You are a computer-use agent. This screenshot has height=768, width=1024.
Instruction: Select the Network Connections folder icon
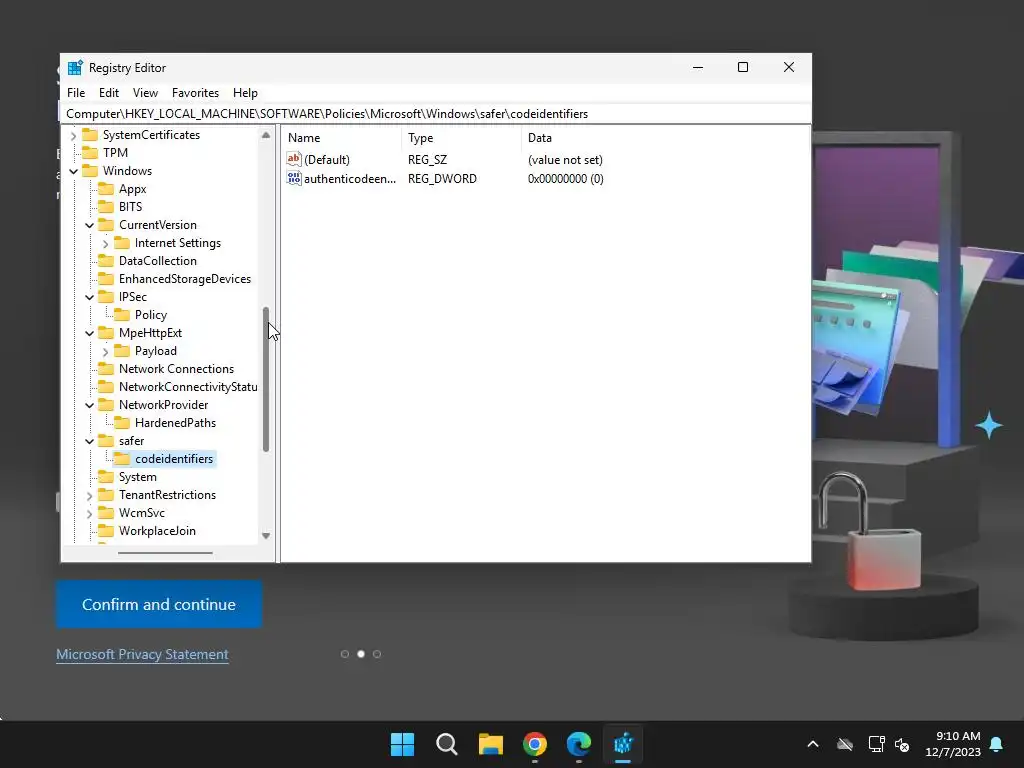click(x=106, y=369)
